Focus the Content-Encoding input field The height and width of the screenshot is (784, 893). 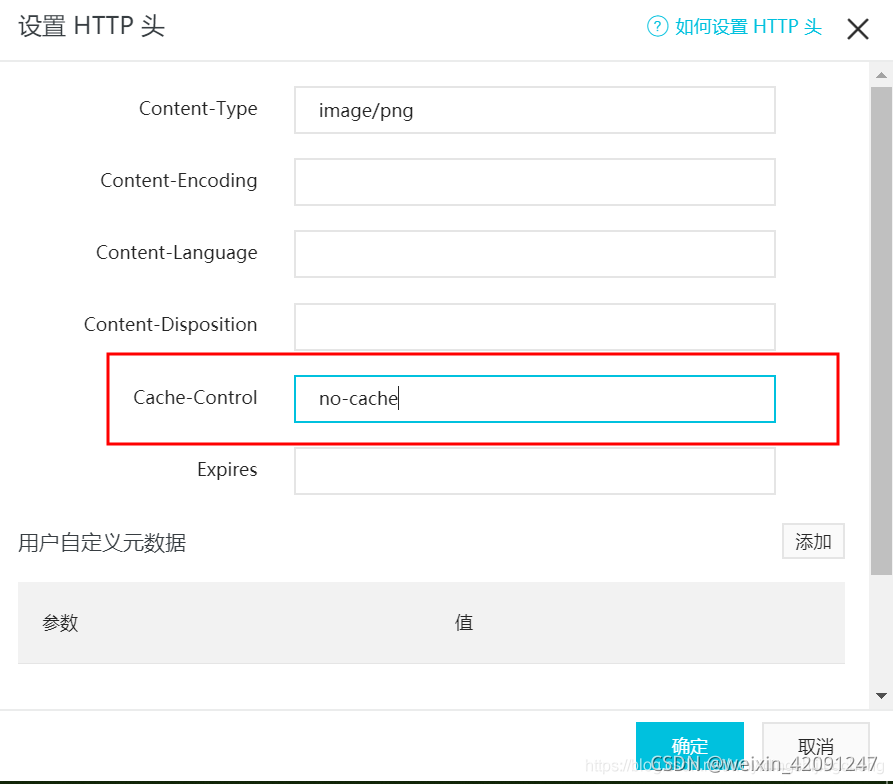[535, 182]
